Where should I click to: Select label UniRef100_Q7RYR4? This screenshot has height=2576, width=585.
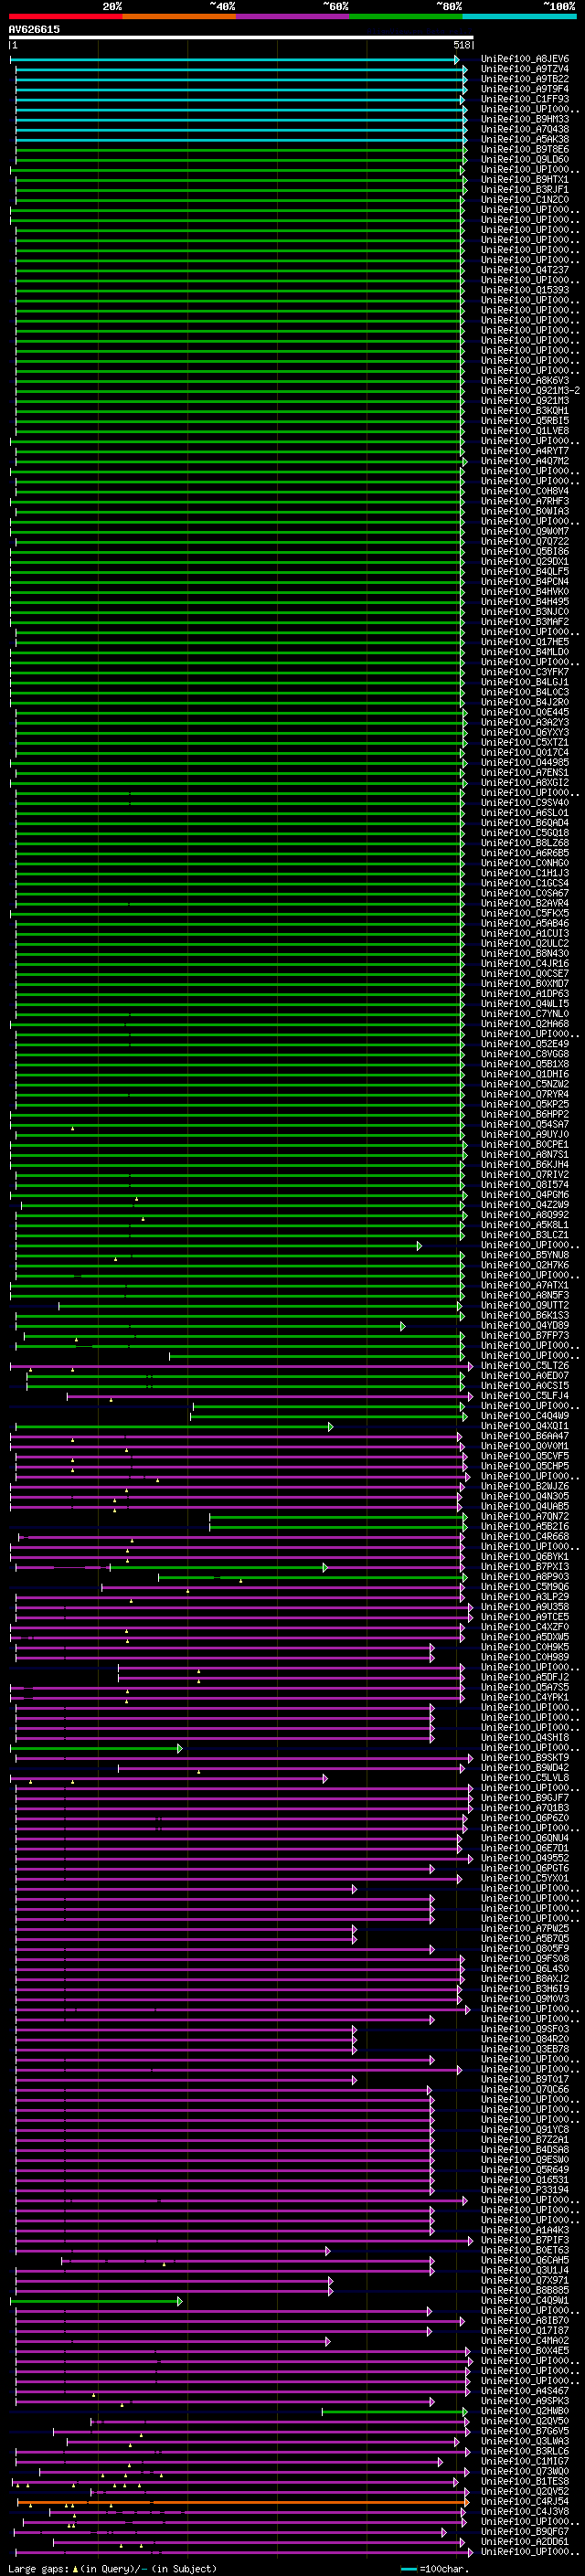(x=525, y=1094)
